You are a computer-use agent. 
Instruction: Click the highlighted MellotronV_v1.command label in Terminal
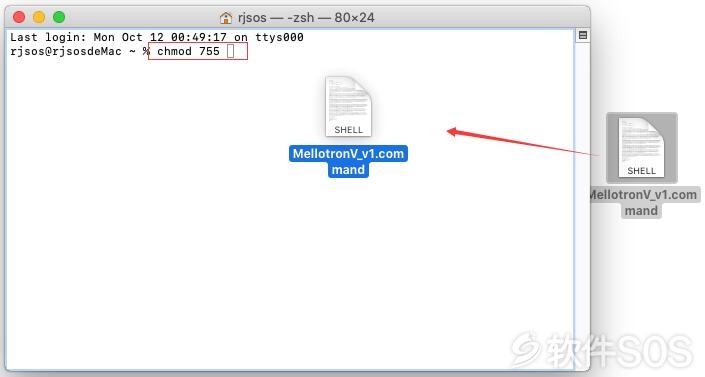coord(348,162)
